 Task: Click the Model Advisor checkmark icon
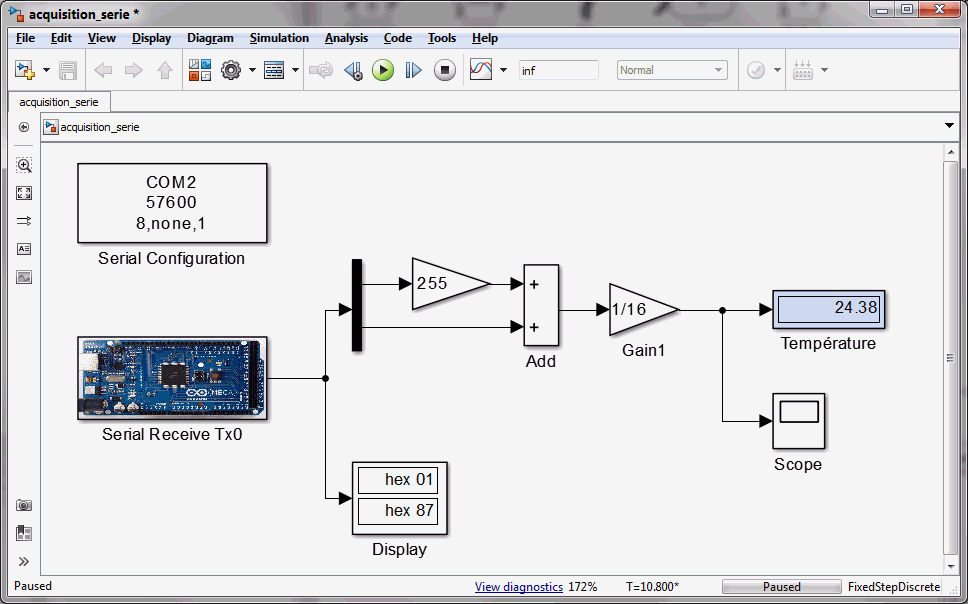pyautogui.click(x=756, y=70)
